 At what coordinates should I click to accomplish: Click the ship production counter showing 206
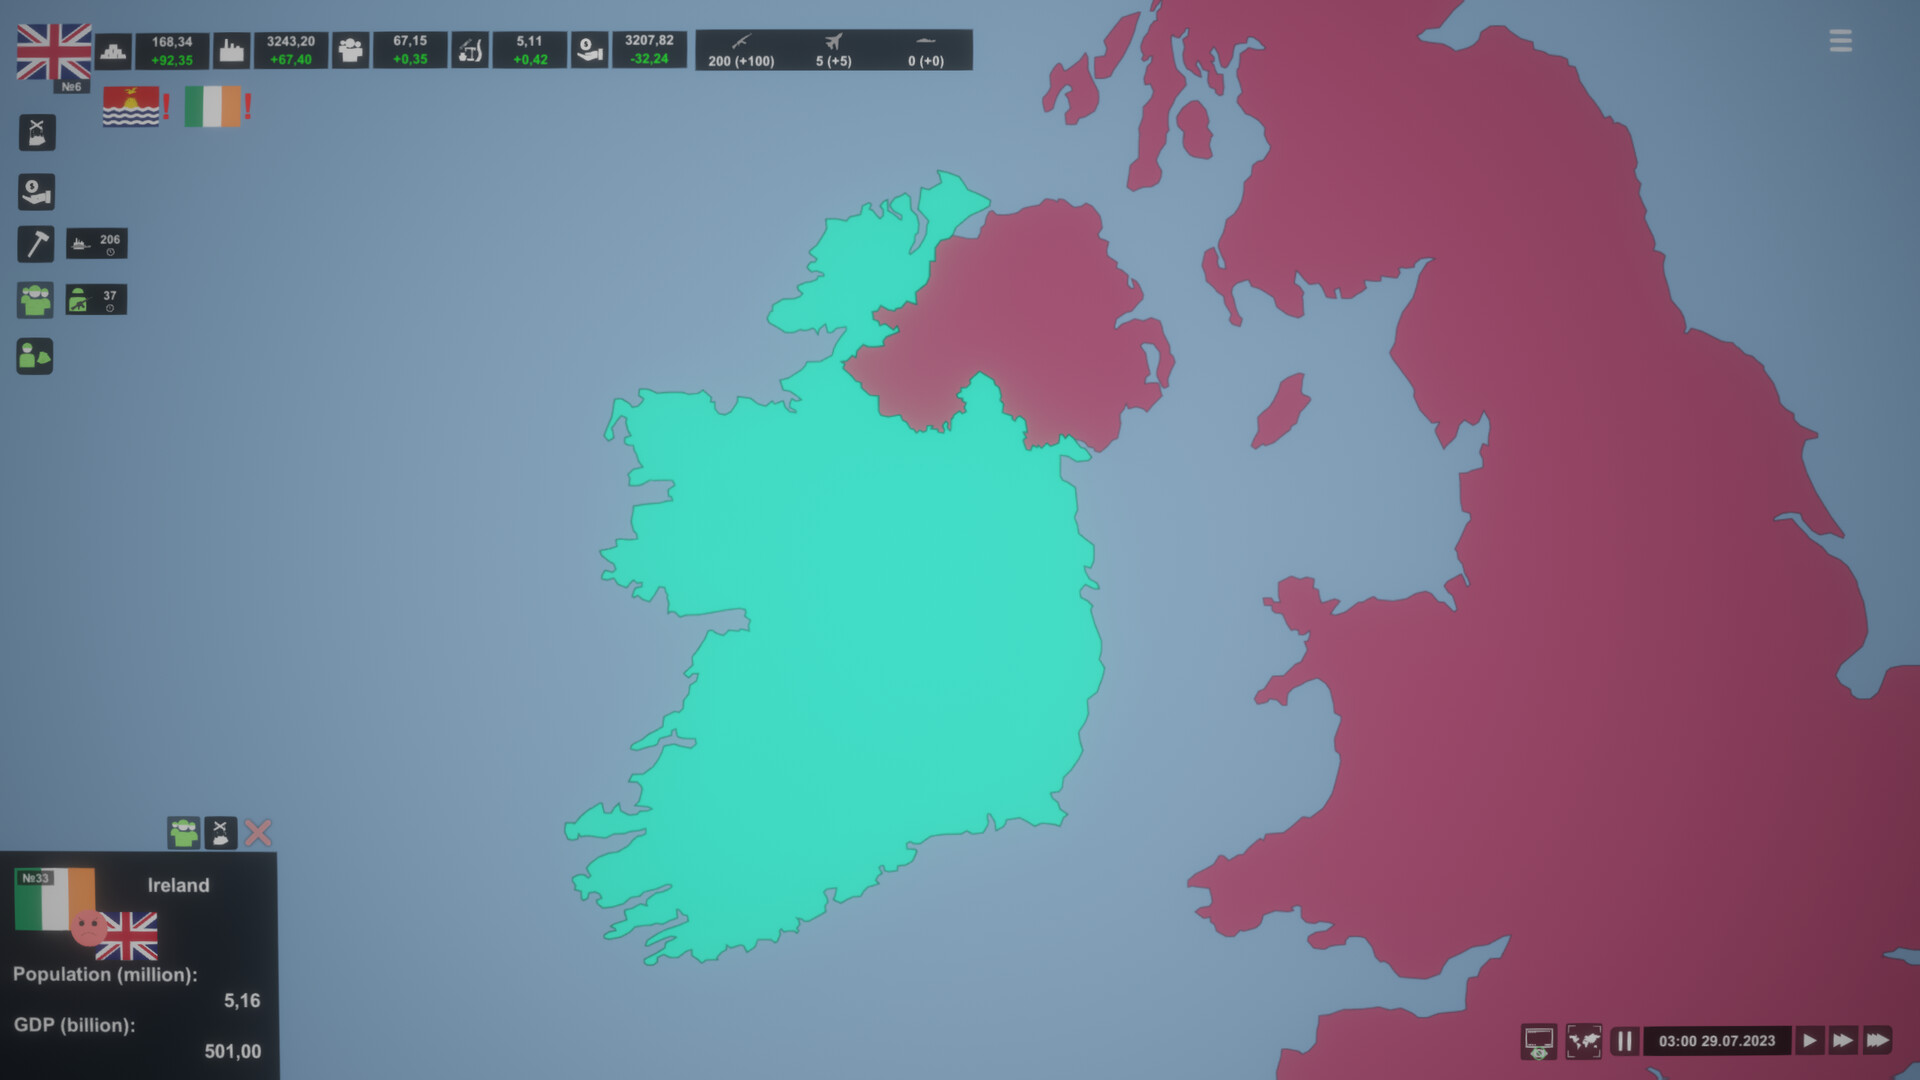click(x=96, y=243)
